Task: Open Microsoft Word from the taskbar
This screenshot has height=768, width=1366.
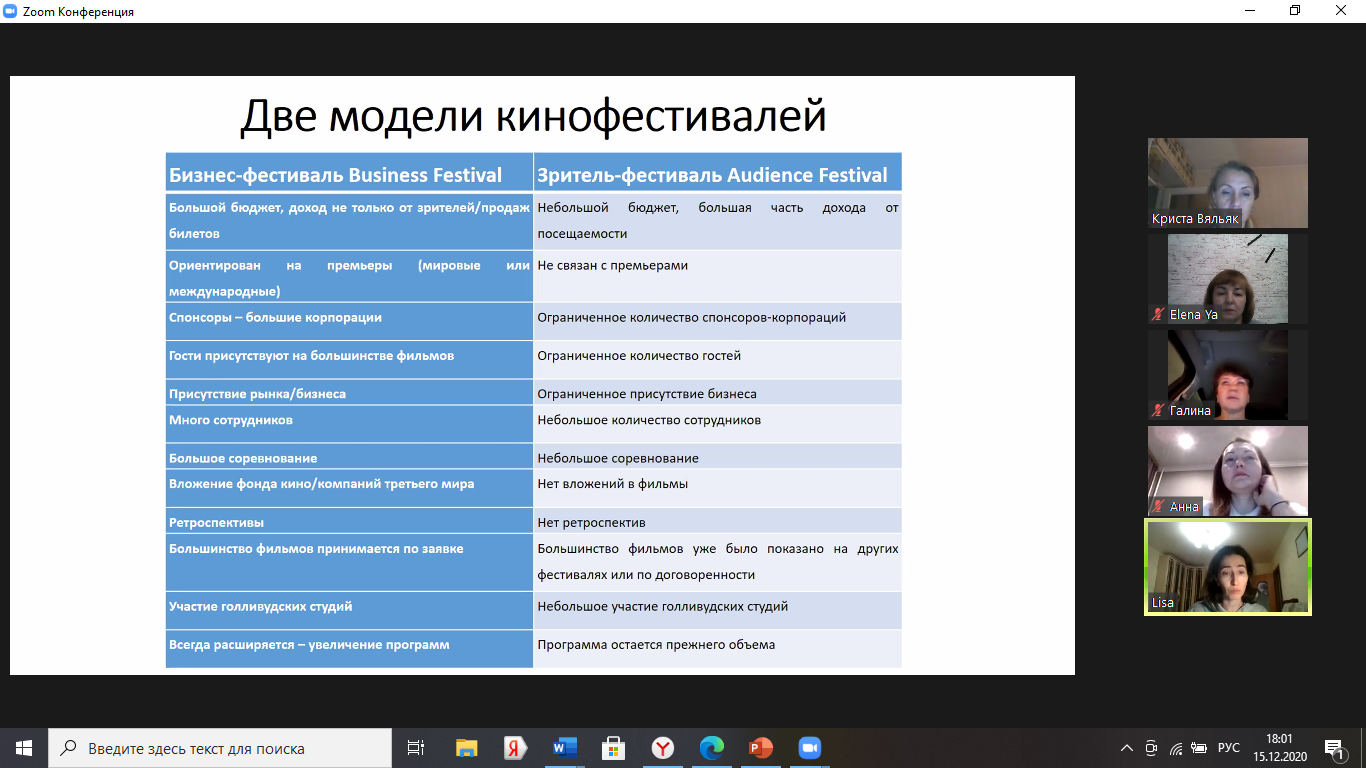Action: (564, 748)
